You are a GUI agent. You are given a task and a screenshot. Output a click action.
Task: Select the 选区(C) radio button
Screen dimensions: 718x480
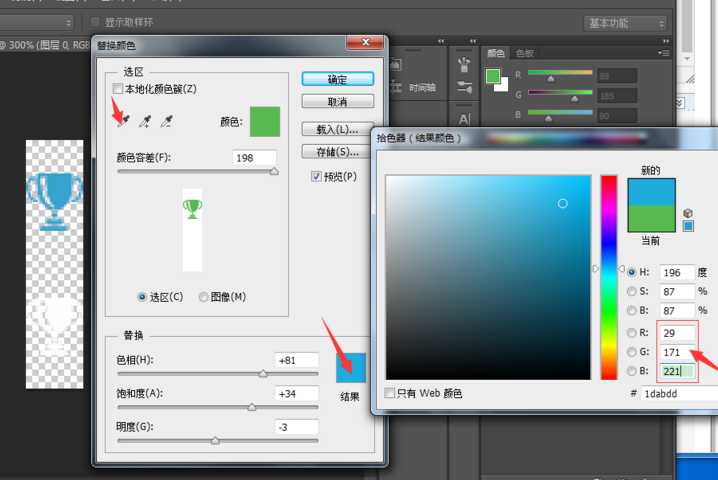142,297
